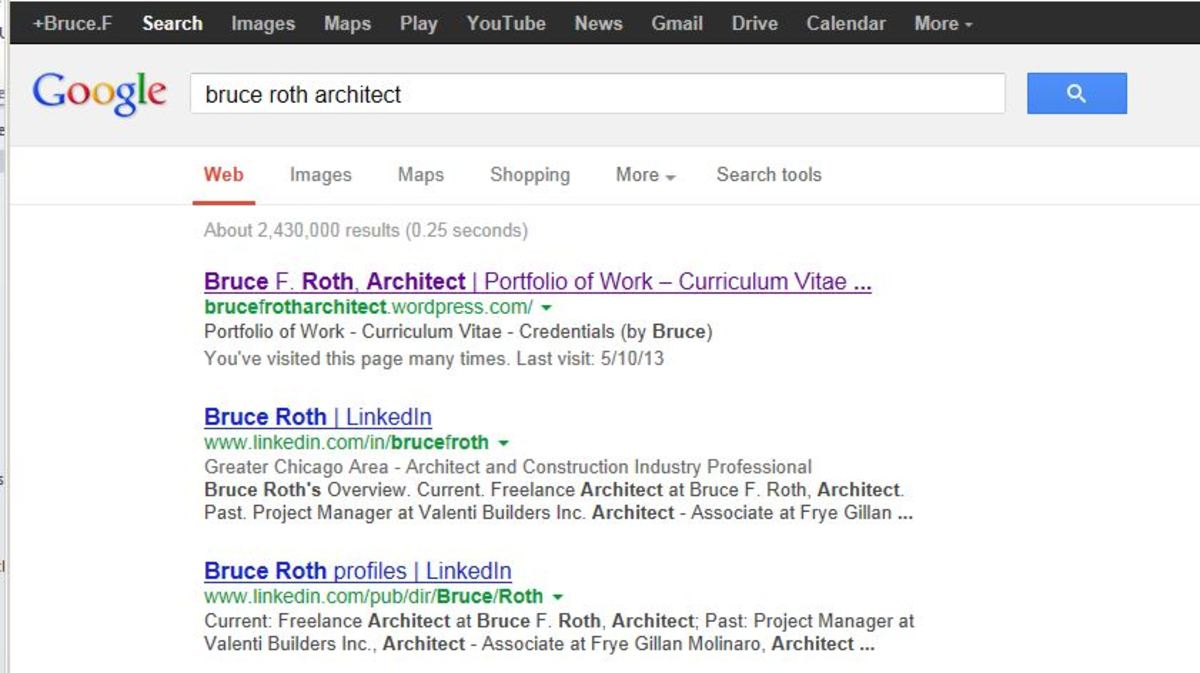Open News from the top bar
1200x673 pixels.
tap(598, 23)
